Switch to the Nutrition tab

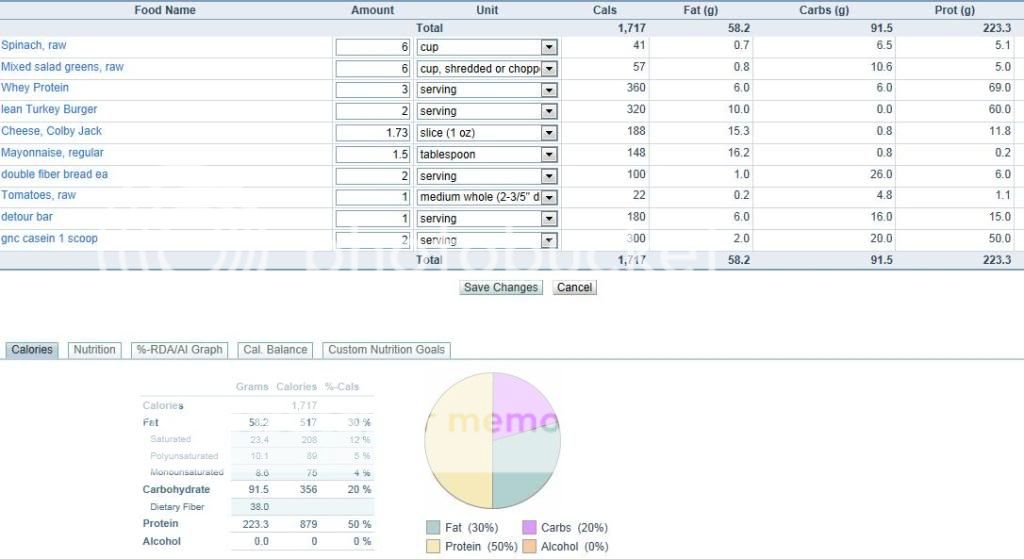94,350
